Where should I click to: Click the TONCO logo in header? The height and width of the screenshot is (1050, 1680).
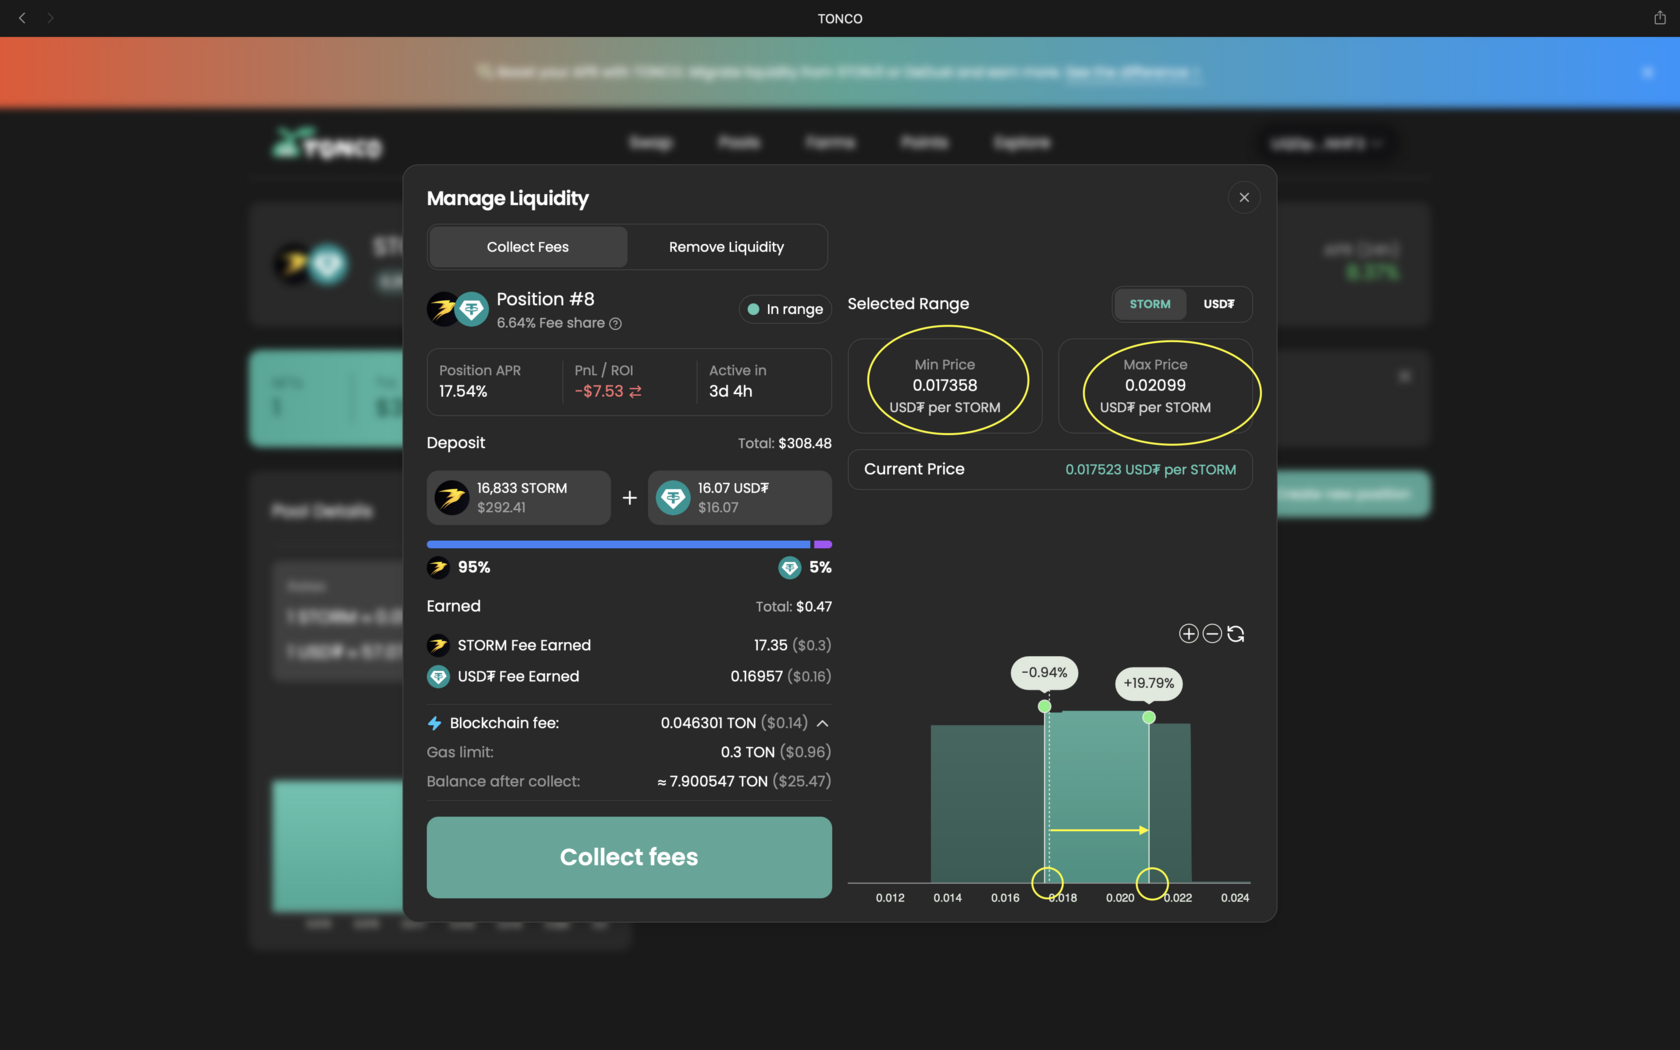tap(328, 144)
